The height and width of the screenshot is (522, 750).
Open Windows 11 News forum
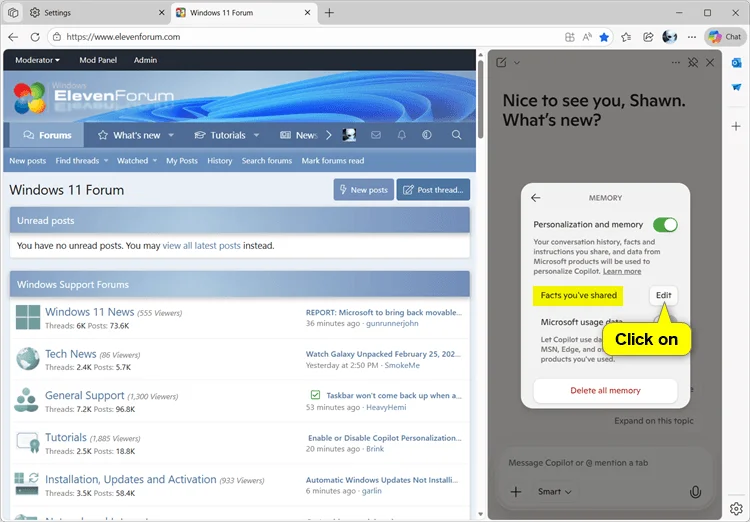tap(89, 312)
